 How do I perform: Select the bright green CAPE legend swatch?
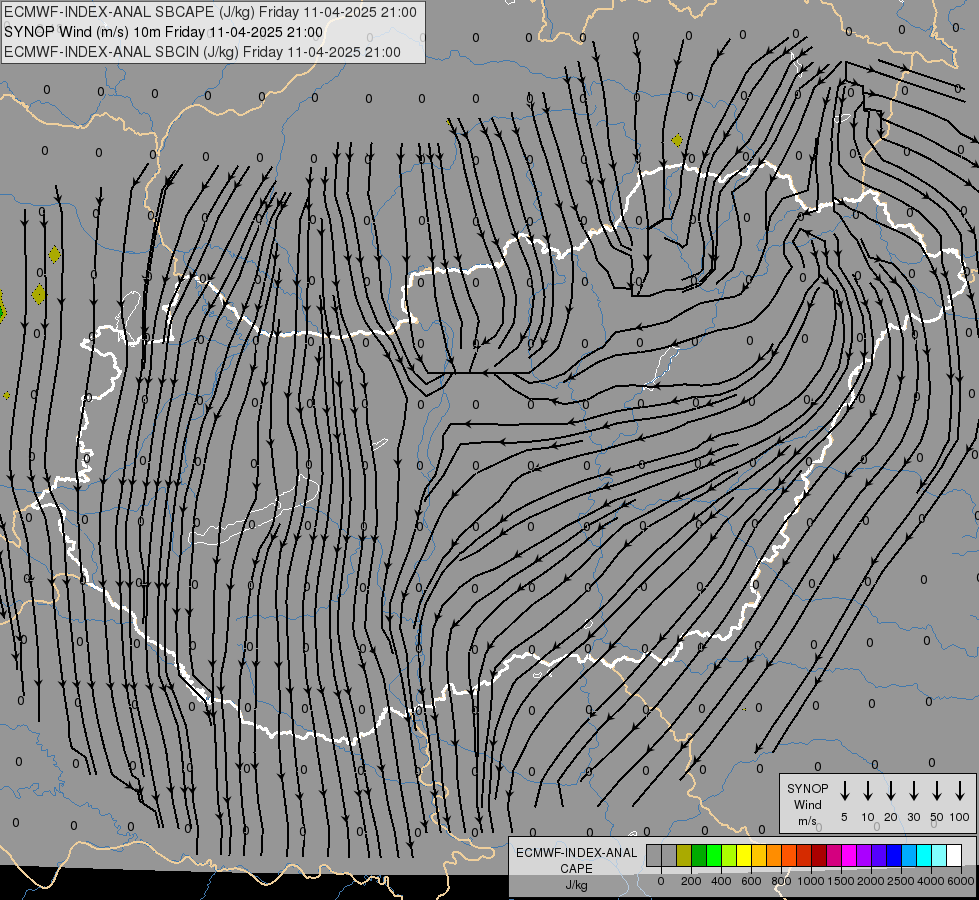tap(714, 855)
